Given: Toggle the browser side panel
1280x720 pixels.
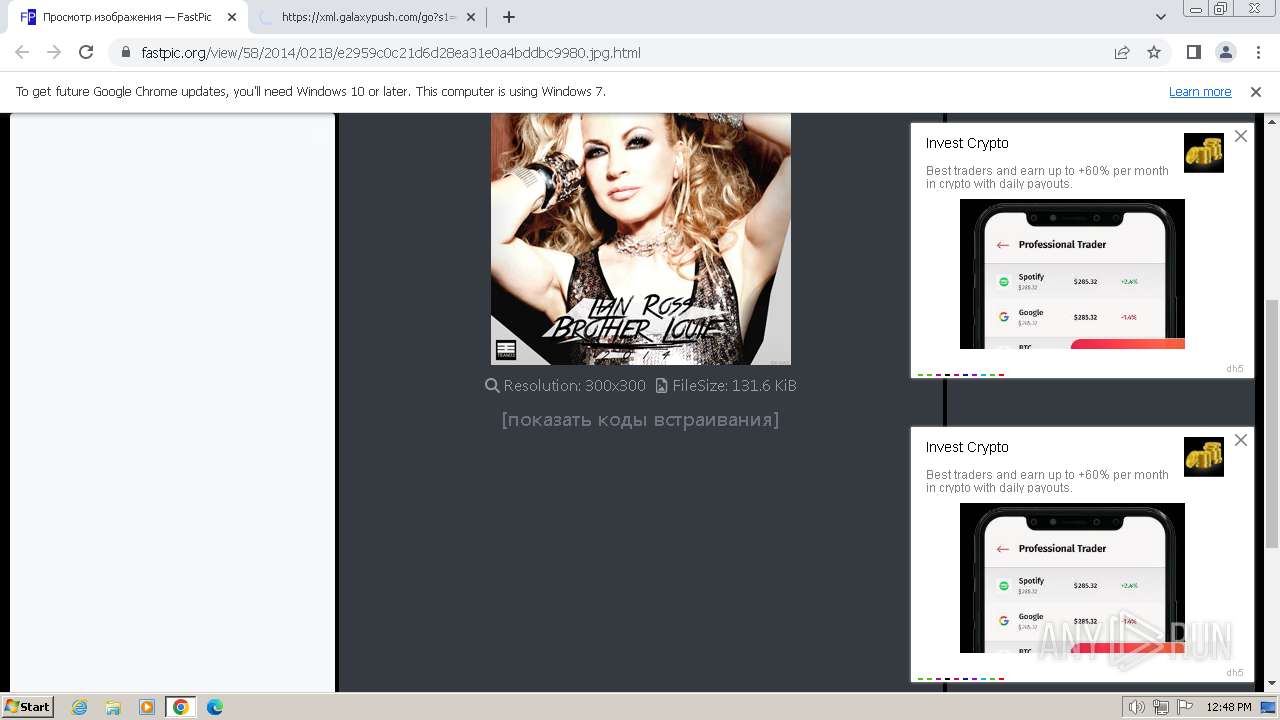Looking at the screenshot, I should click(1193, 53).
